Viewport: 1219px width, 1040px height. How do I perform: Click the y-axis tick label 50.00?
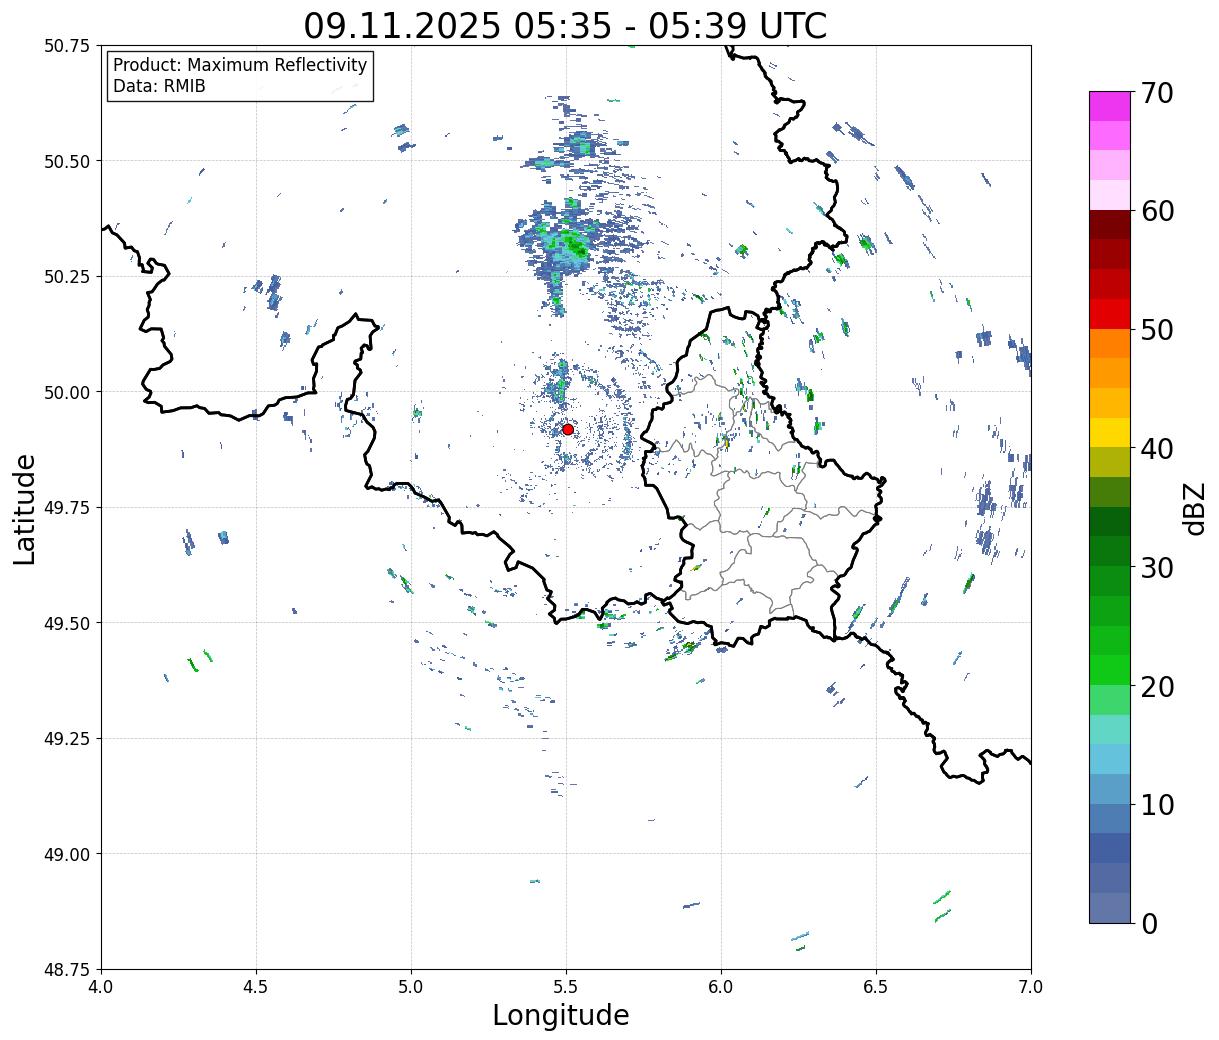67,392
